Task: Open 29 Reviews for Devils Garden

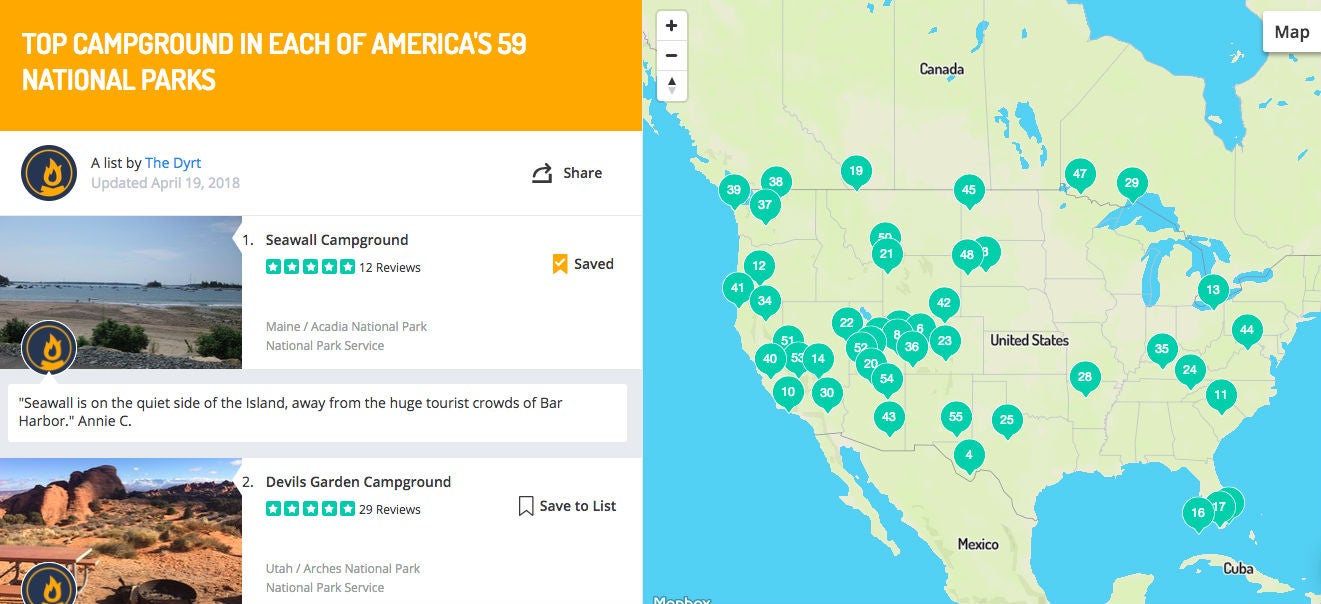Action: pyautogui.click(x=390, y=510)
